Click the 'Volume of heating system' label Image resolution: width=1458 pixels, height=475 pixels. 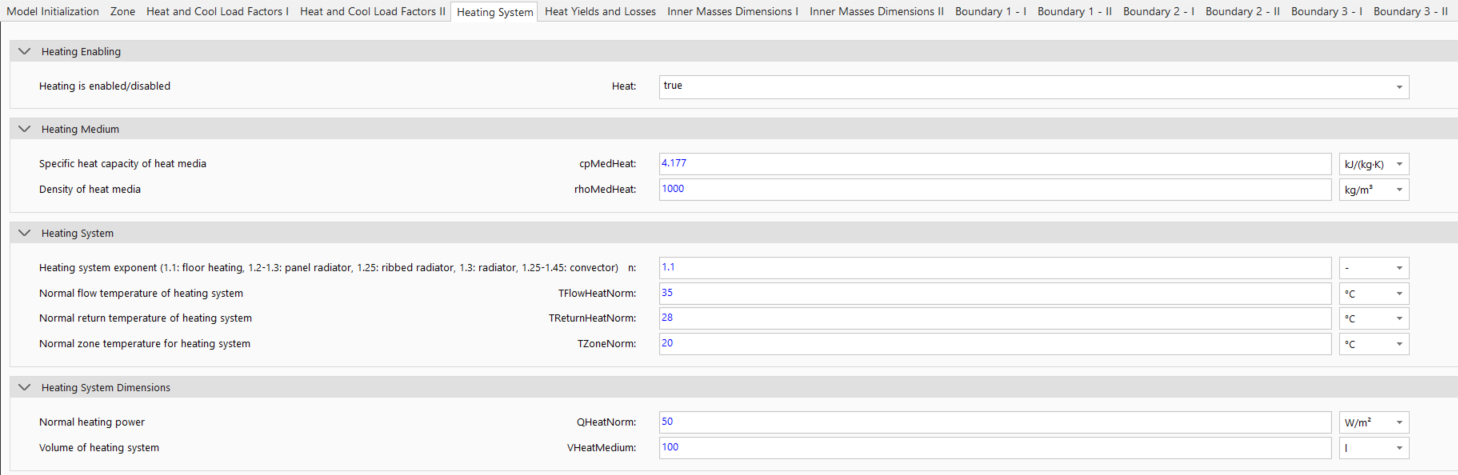pyautogui.click(x=99, y=447)
